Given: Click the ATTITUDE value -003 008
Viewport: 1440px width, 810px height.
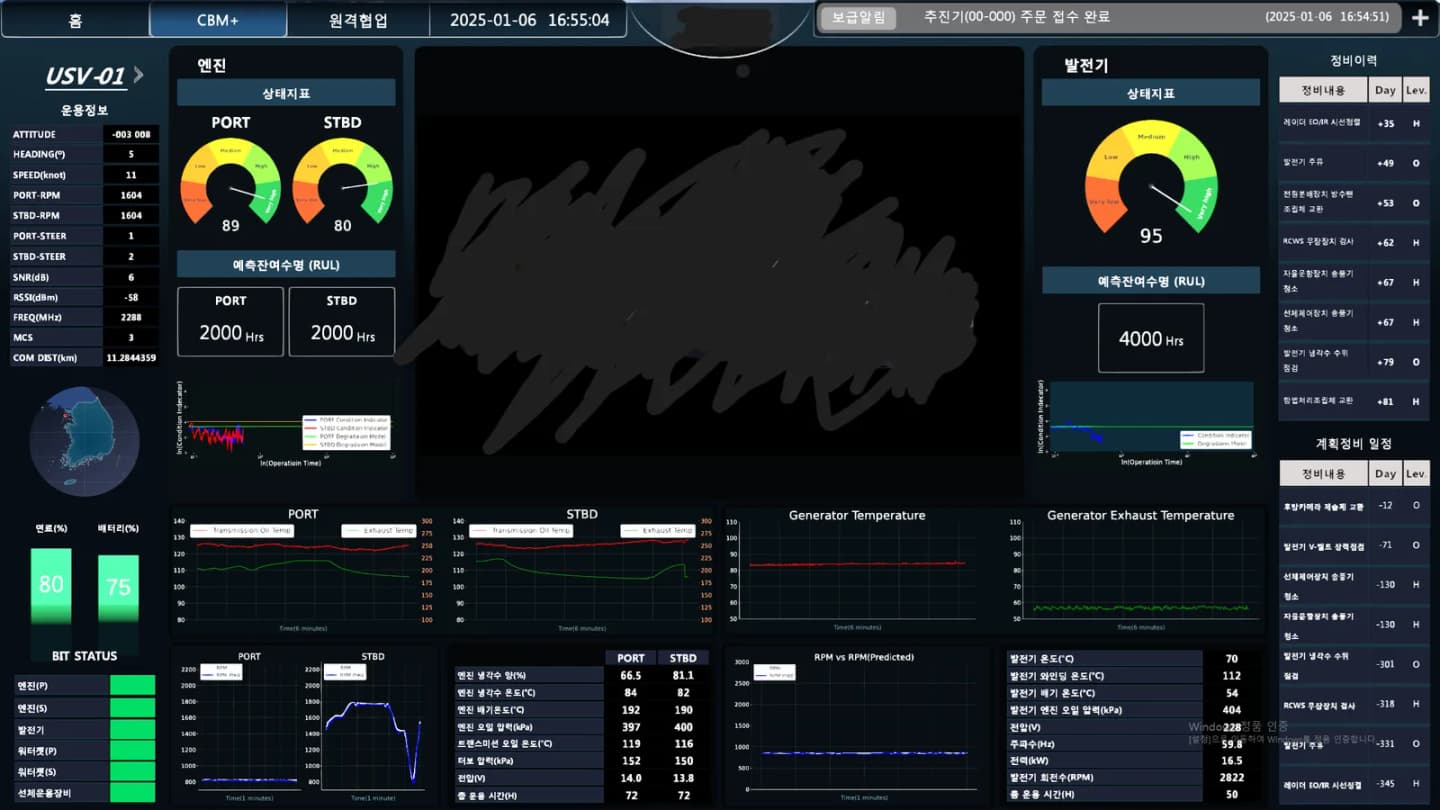Looking at the screenshot, I should 131,134.
